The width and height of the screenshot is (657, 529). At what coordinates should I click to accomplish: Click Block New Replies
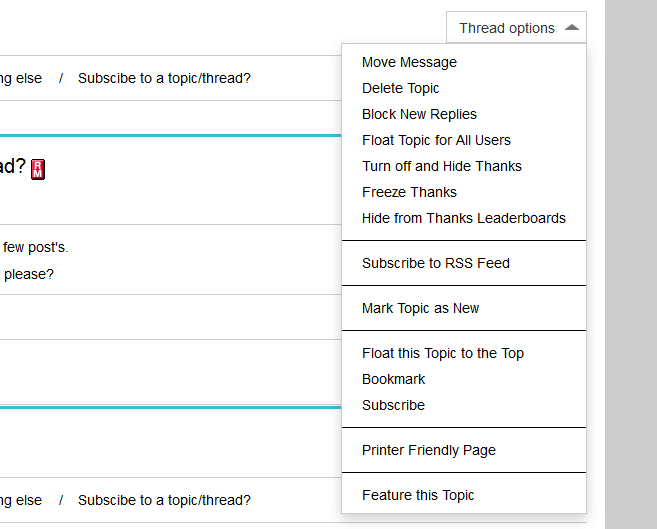pos(419,114)
